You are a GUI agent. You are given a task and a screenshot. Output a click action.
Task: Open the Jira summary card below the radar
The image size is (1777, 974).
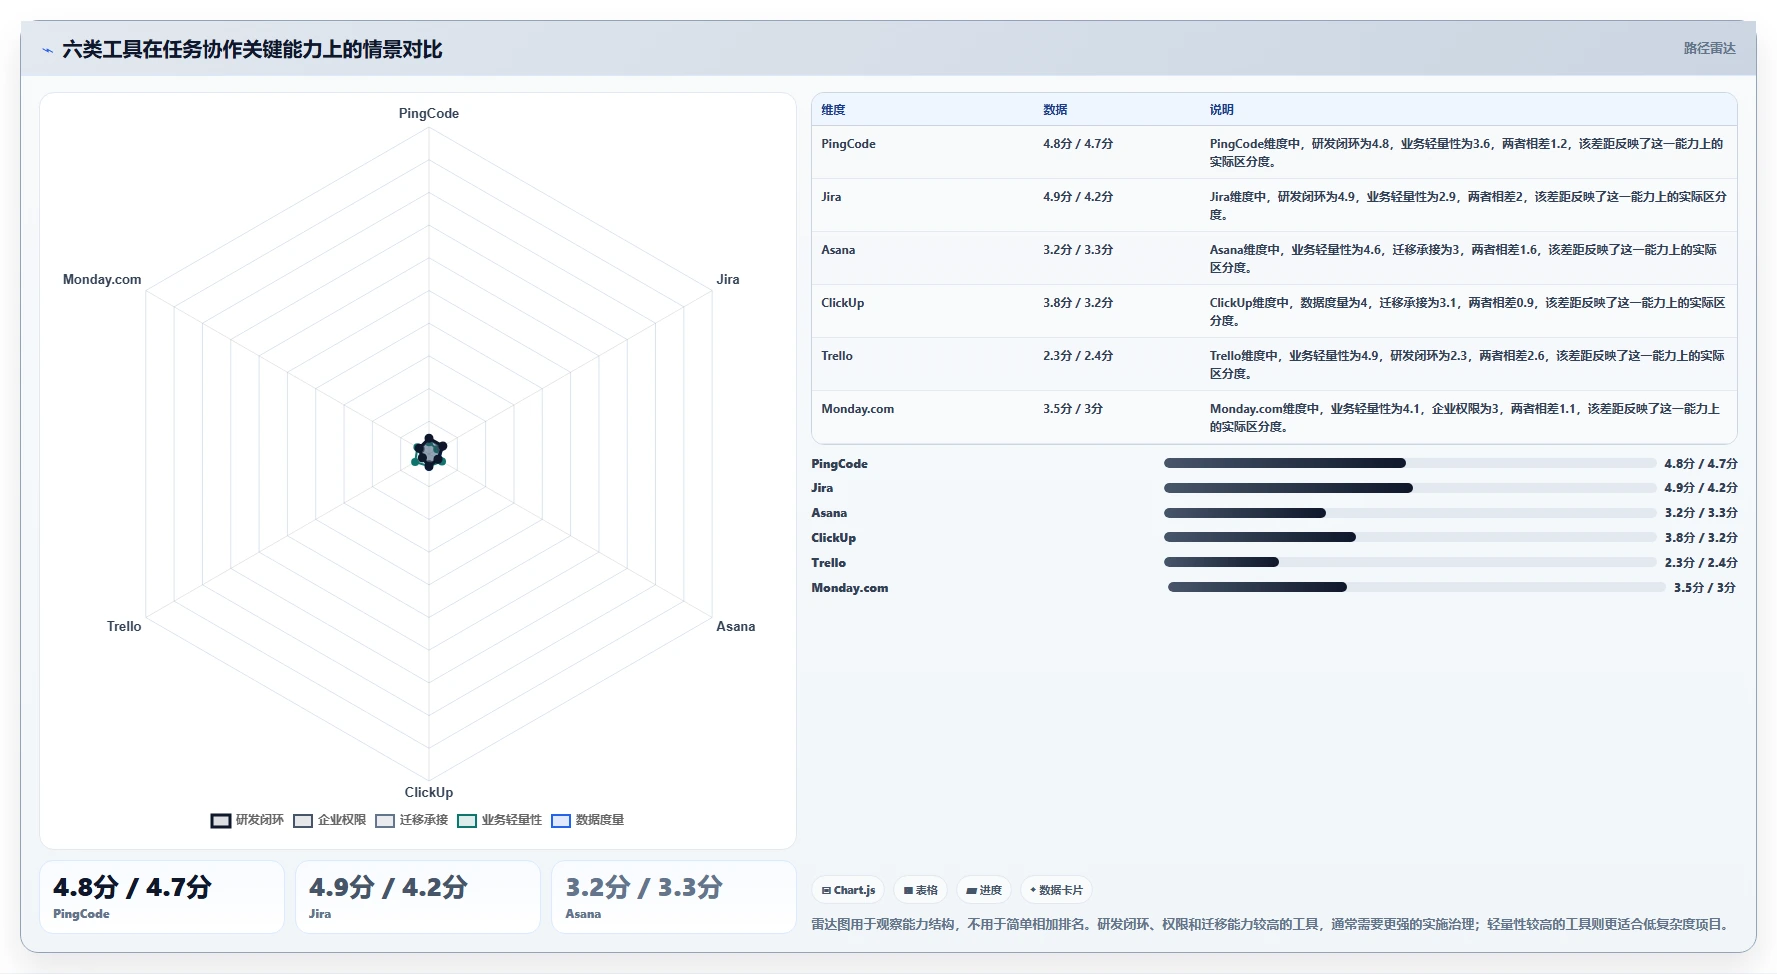pyautogui.click(x=418, y=897)
